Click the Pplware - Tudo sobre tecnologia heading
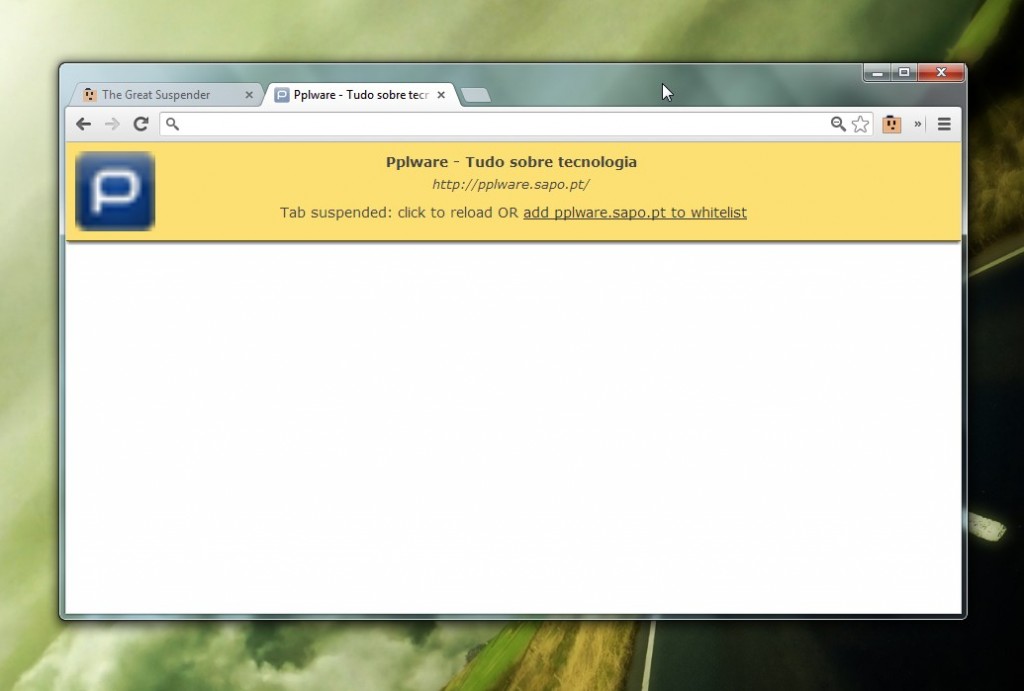 tap(511, 162)
